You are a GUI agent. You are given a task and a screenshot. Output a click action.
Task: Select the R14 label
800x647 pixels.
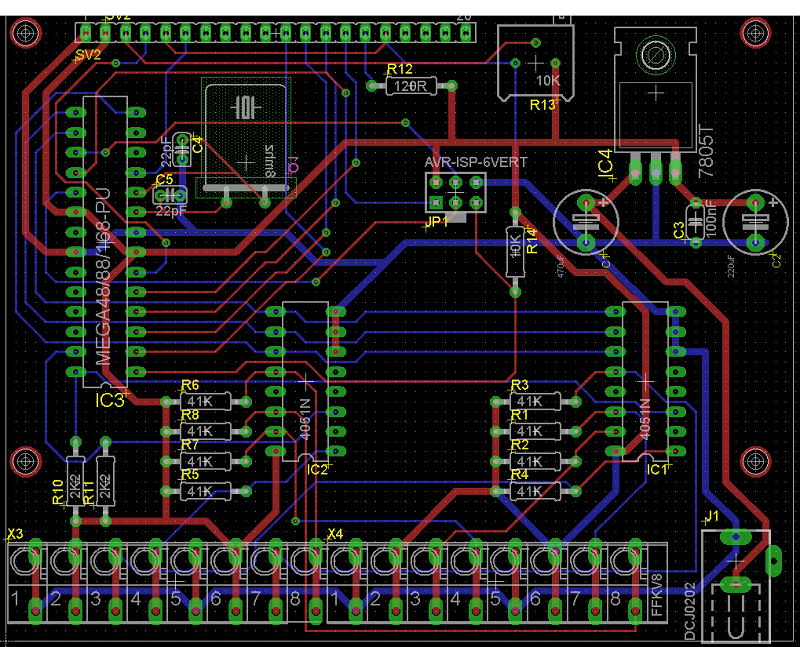532,241
